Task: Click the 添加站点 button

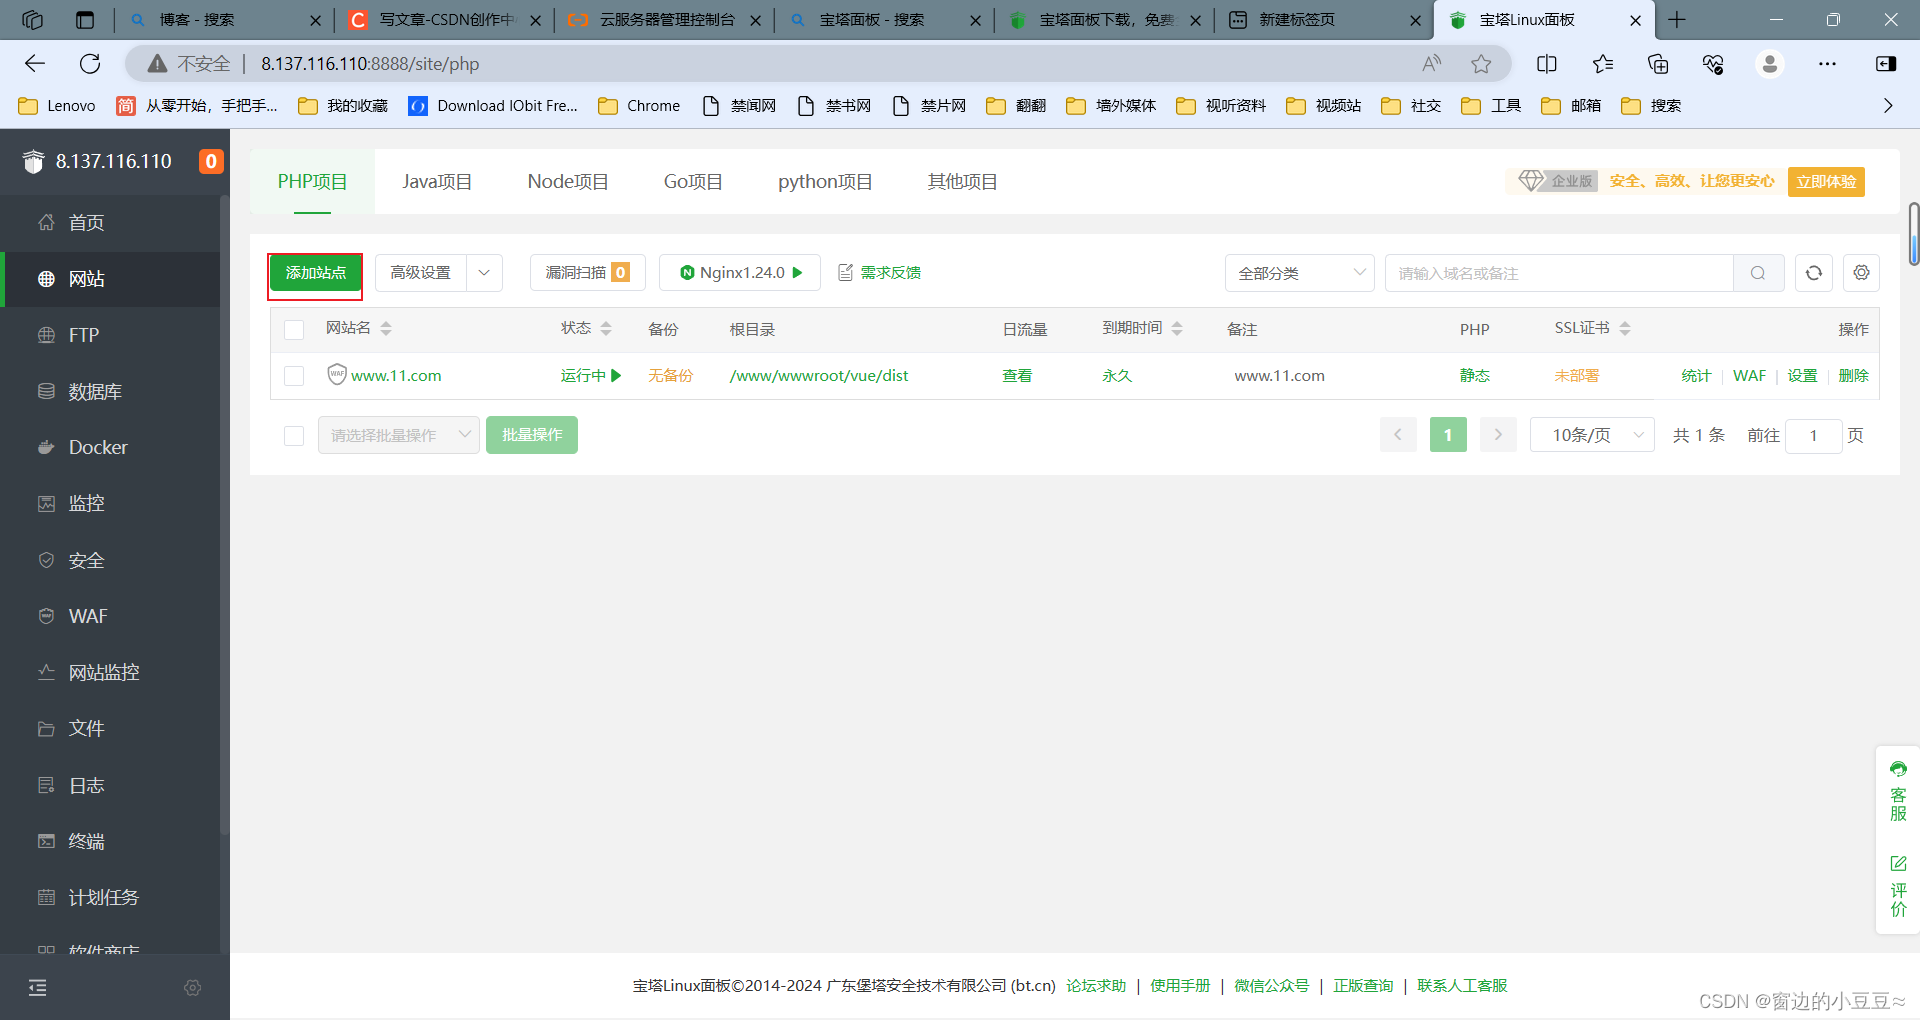Action: point(316,273)
